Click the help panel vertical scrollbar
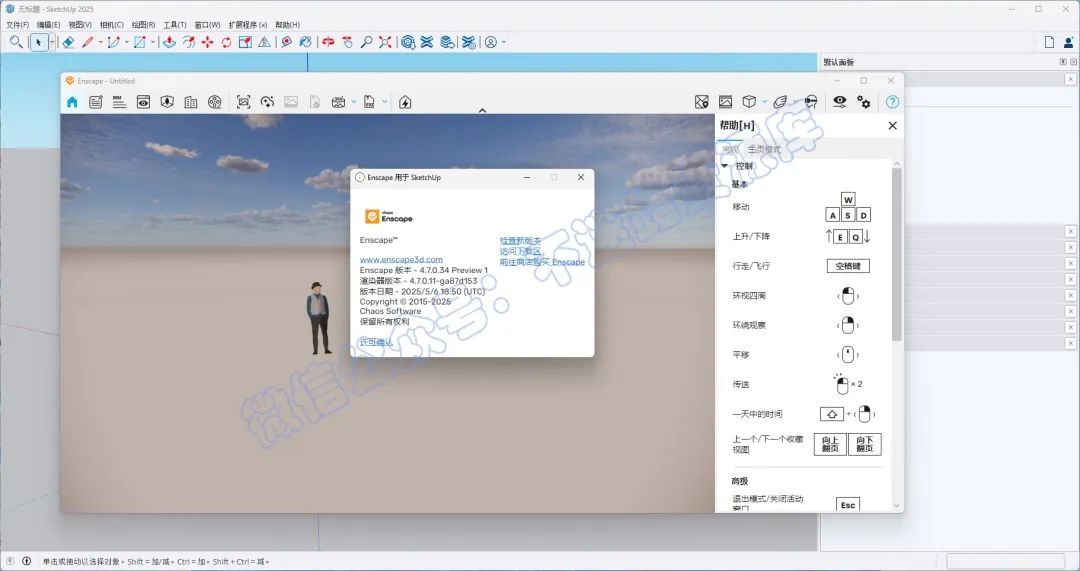The width and height of the screenshot is (1080, 571). 896,253
